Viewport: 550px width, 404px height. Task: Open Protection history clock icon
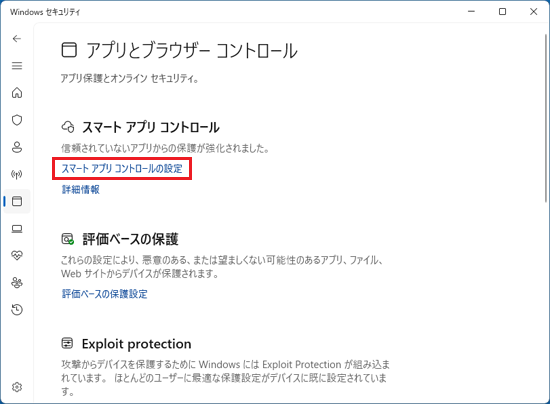[x=17, y=309]
